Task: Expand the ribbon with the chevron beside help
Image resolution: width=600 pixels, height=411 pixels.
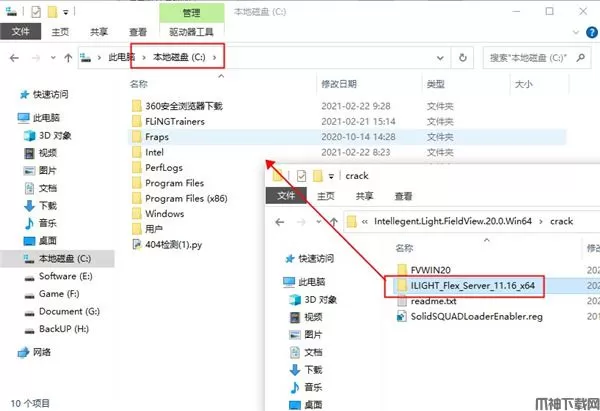Action: [x=576, y=33]
